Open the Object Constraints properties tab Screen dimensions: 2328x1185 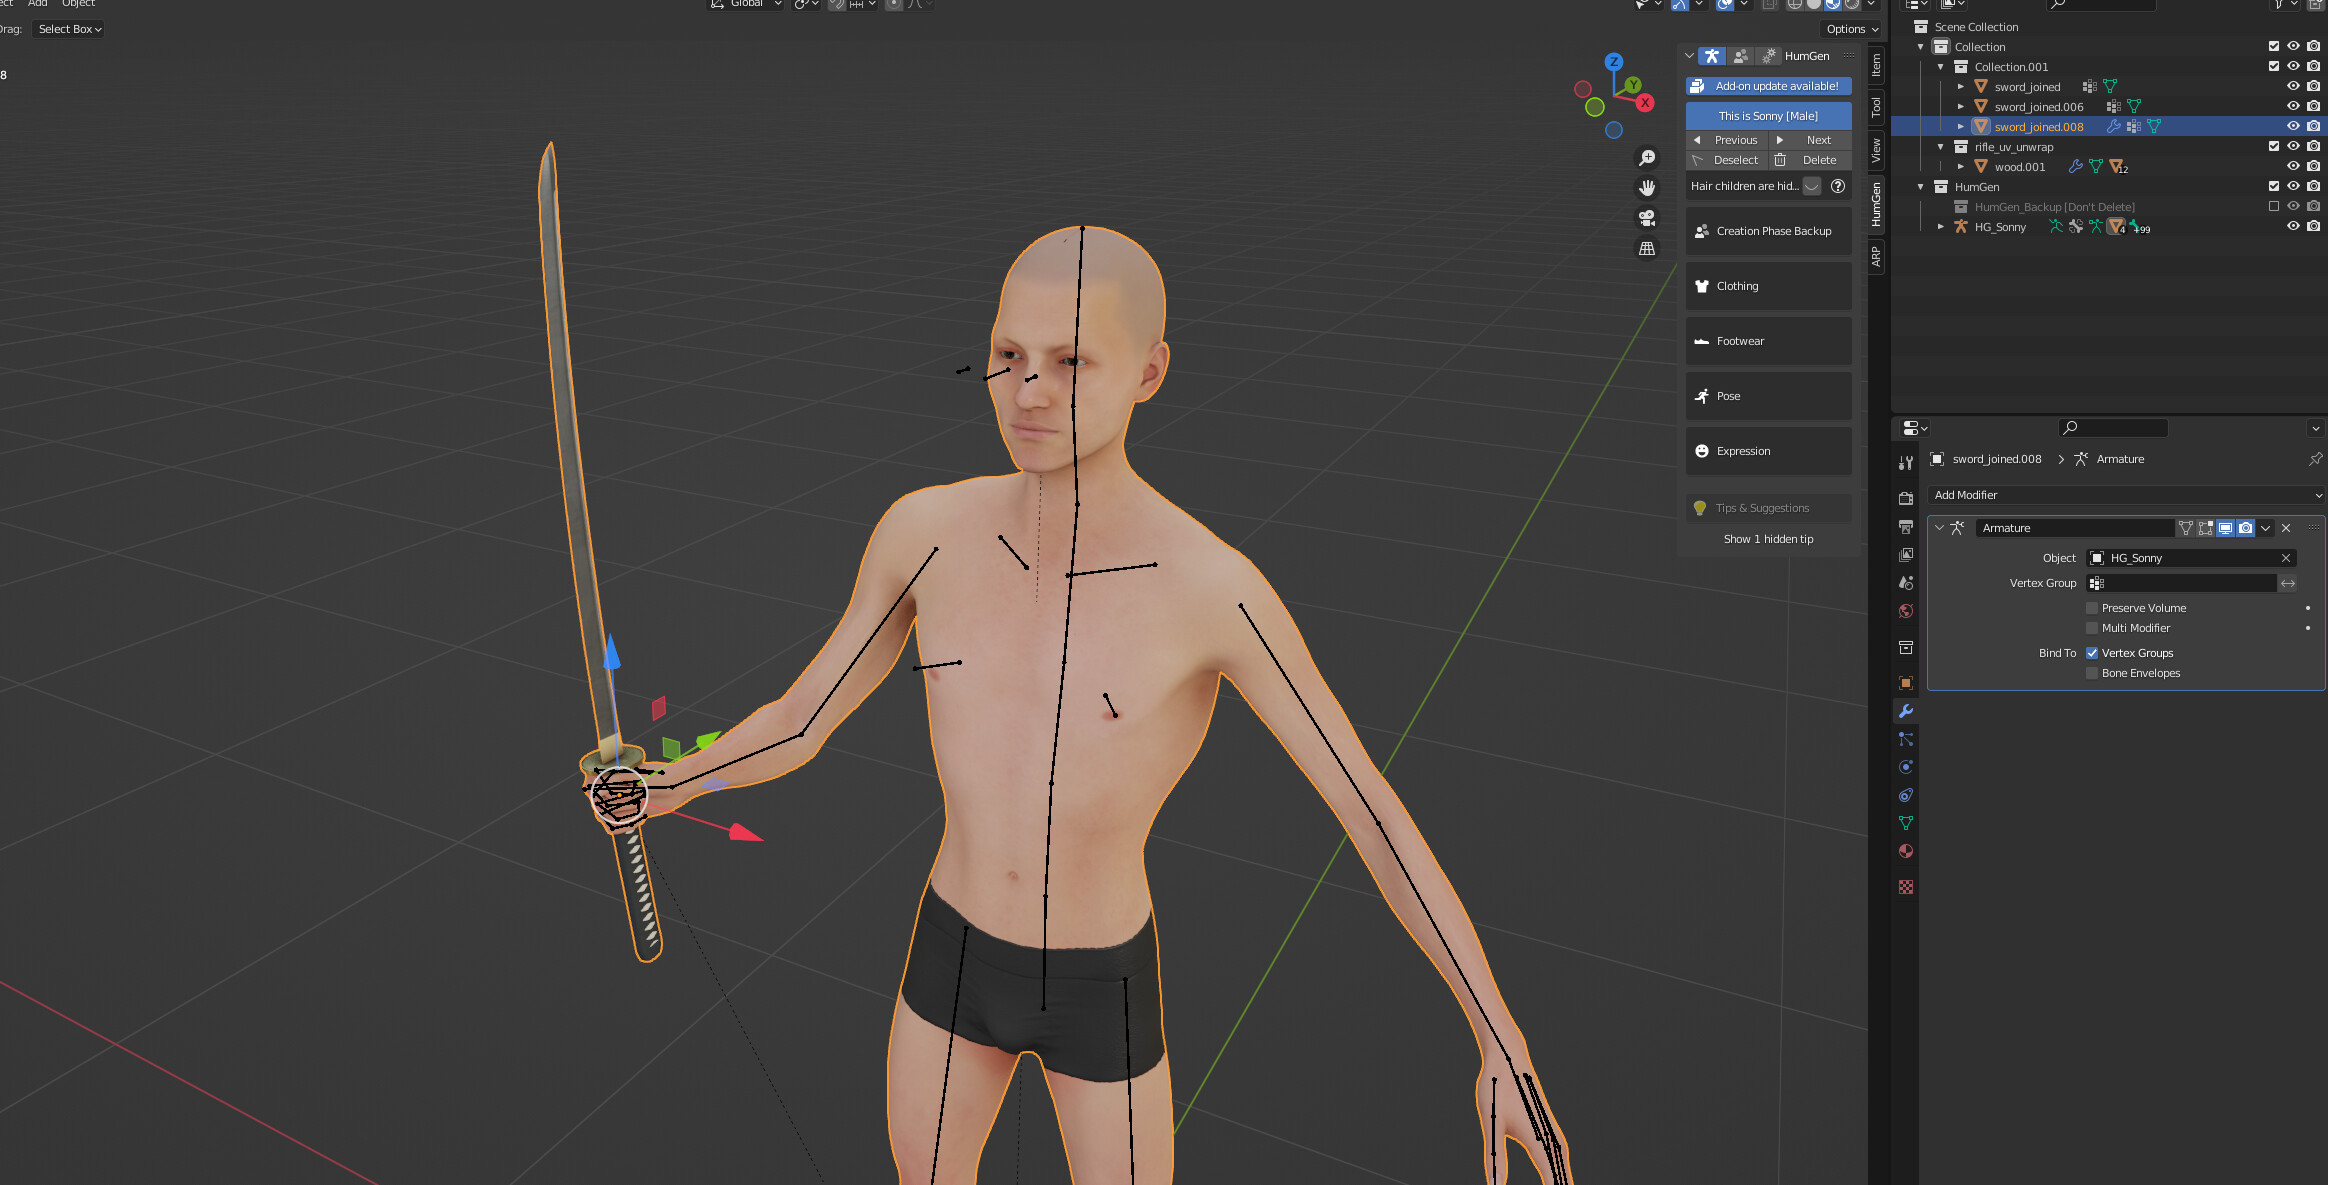(x=1906, y=795)
